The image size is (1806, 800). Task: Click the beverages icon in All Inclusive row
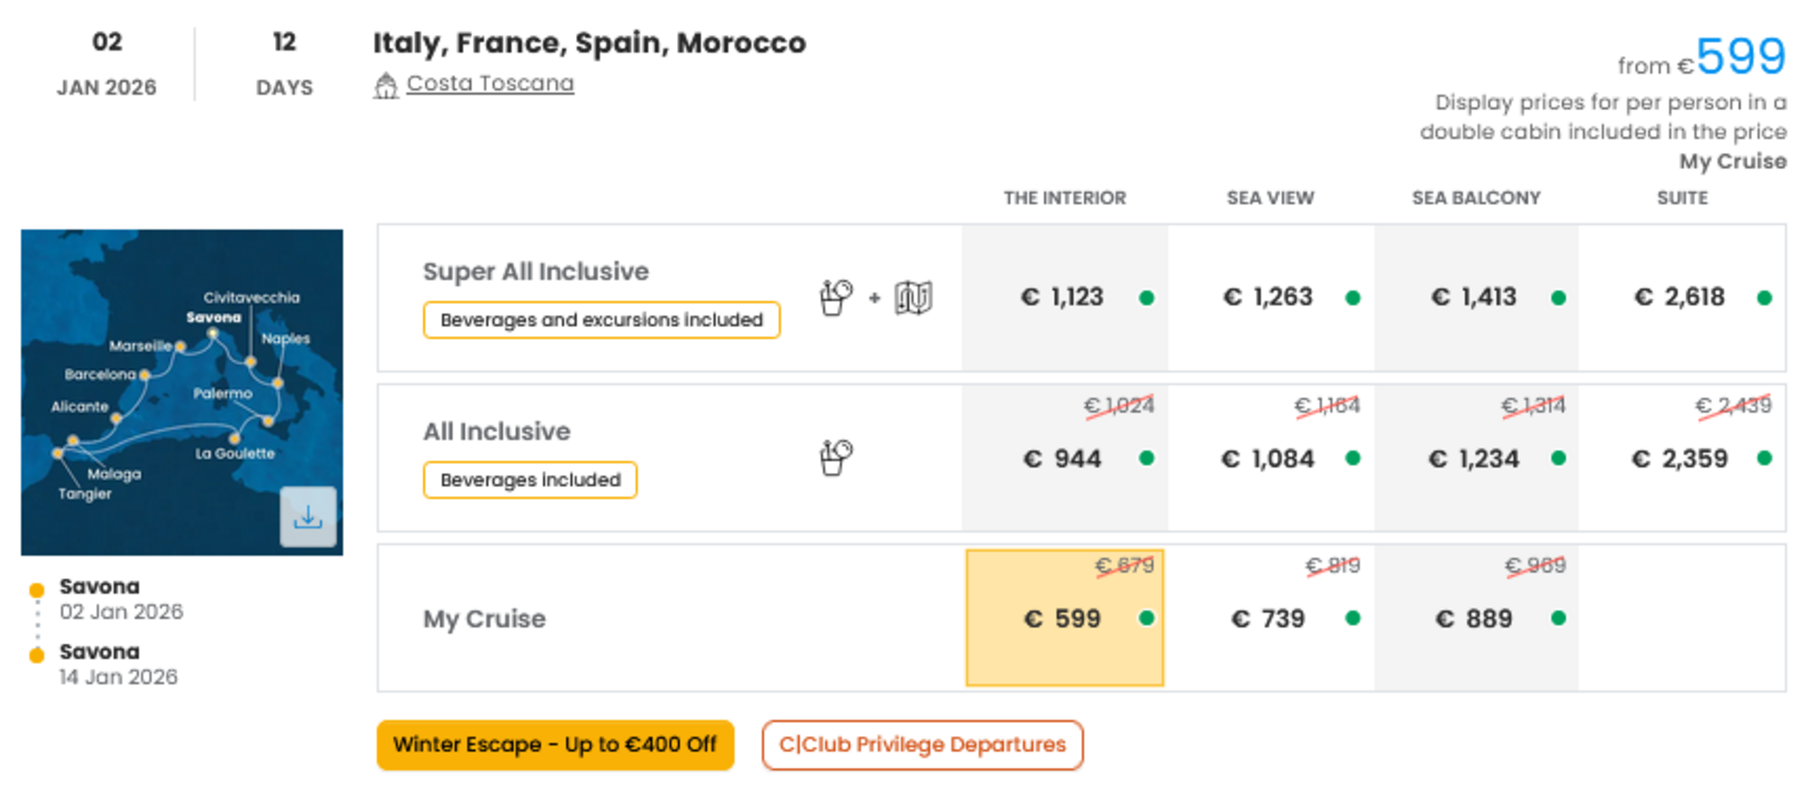tap(836, 457)
